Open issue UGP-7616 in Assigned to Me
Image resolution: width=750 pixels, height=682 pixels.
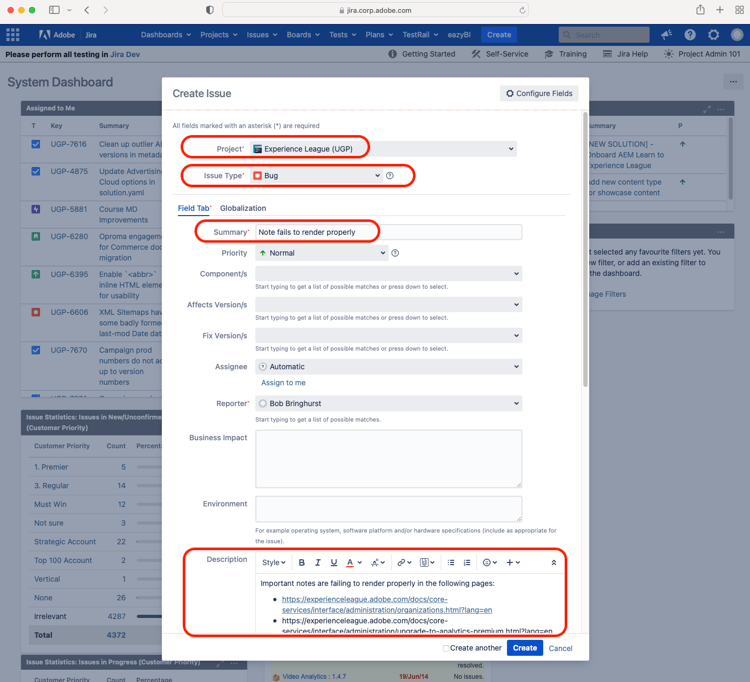68,144
